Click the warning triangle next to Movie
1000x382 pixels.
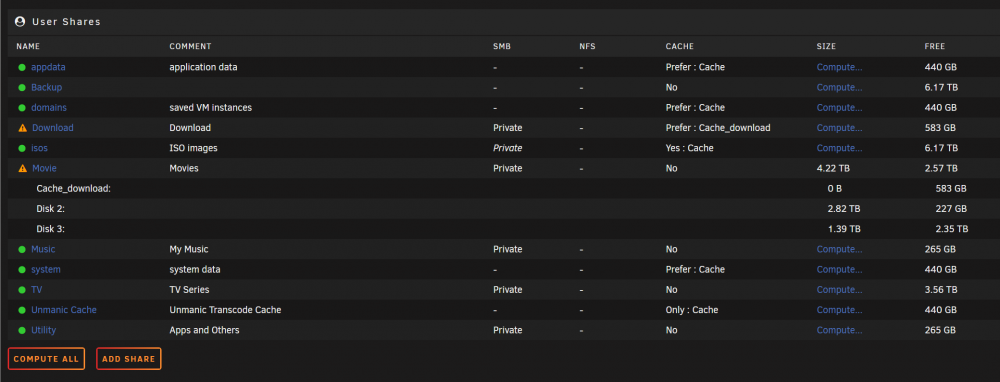[23, 168]
